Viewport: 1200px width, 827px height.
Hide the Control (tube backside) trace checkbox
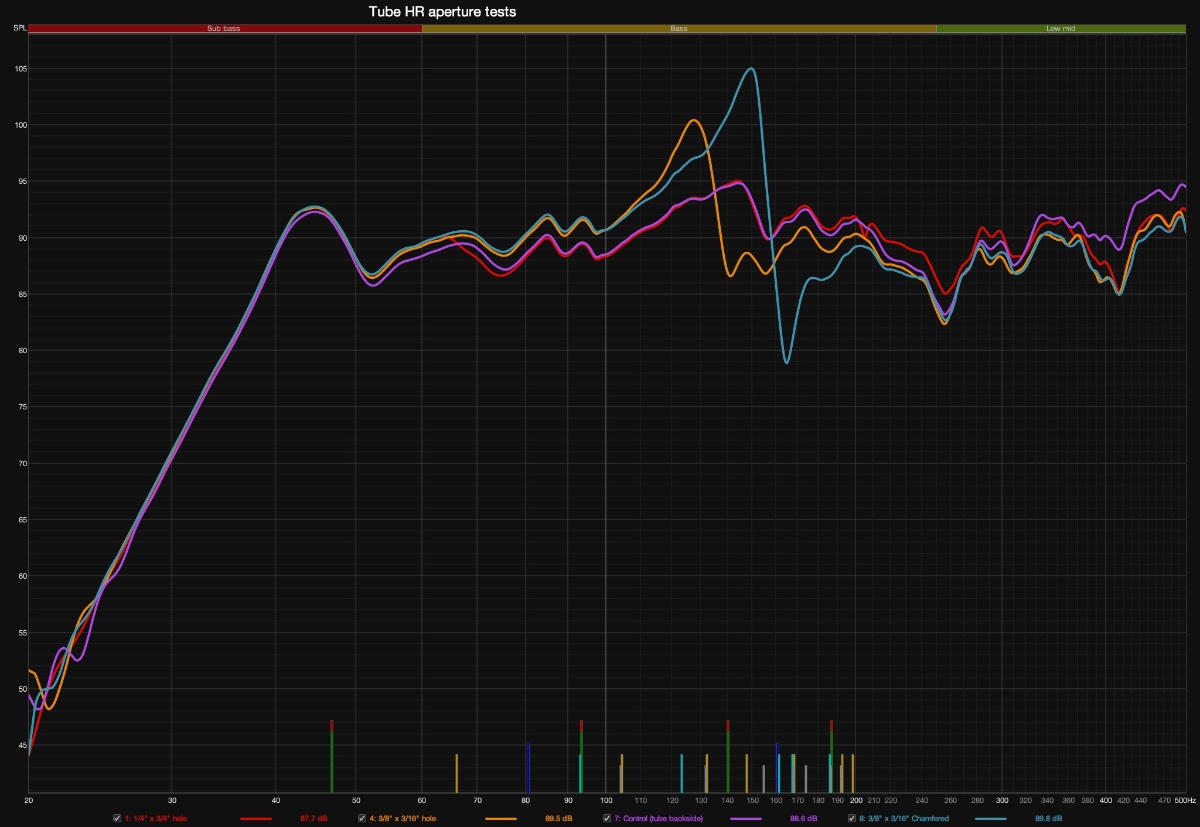(x=606, y=818)
